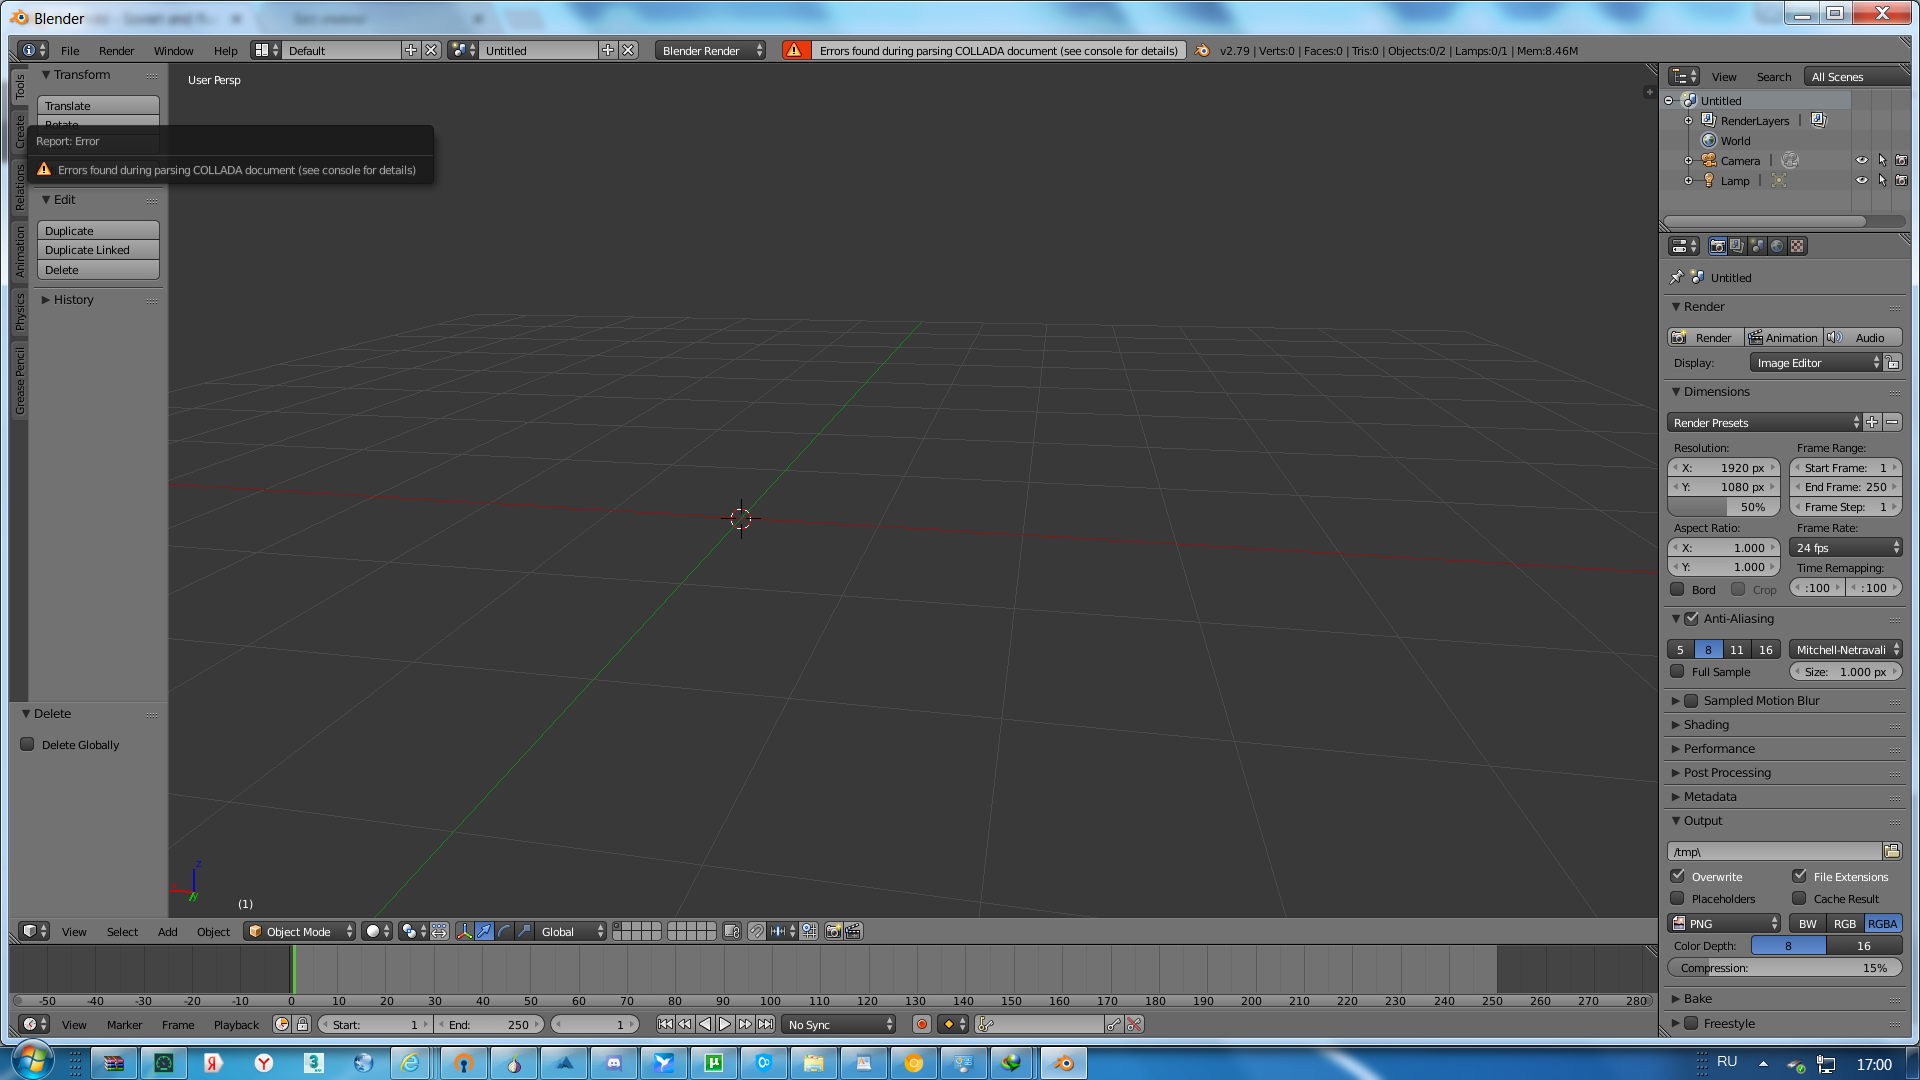The width and height of the screenshot is (1920, 1080).
Task: Click the Lamp bulb icon in outliner
Action: click(x=1709, y=180)
